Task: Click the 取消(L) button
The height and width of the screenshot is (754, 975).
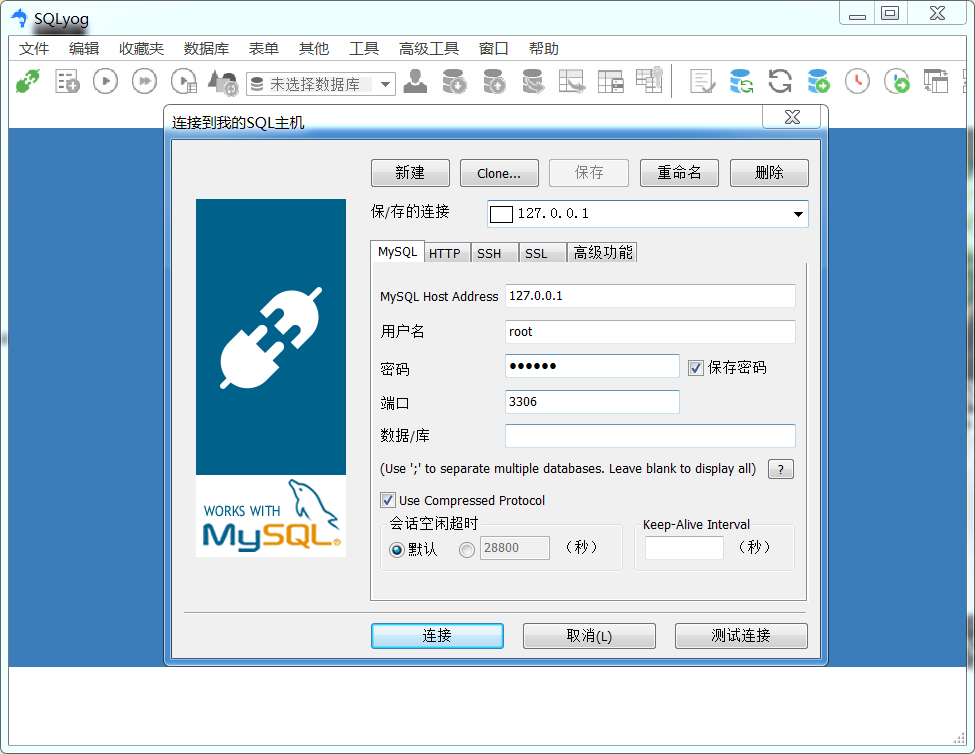Action: coord(589,636)
